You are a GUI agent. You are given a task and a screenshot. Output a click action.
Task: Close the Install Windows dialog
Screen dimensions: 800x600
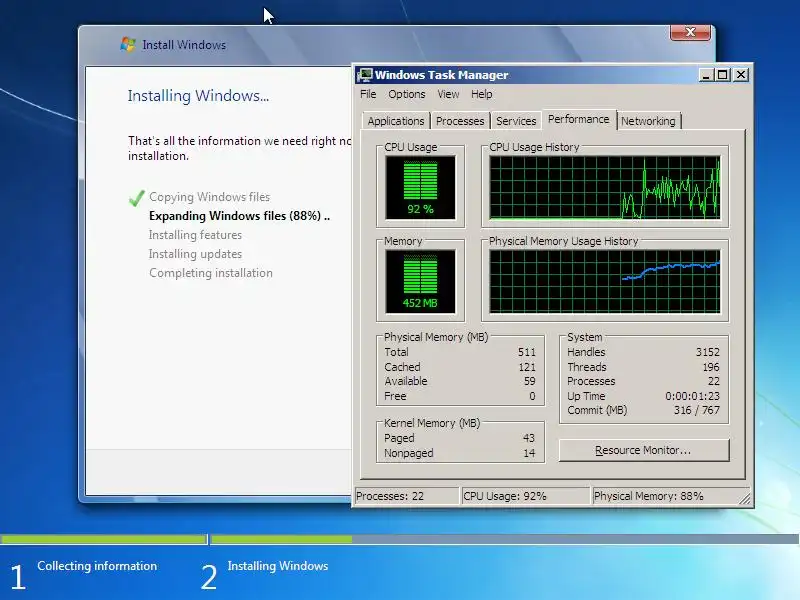coord(690,32)
